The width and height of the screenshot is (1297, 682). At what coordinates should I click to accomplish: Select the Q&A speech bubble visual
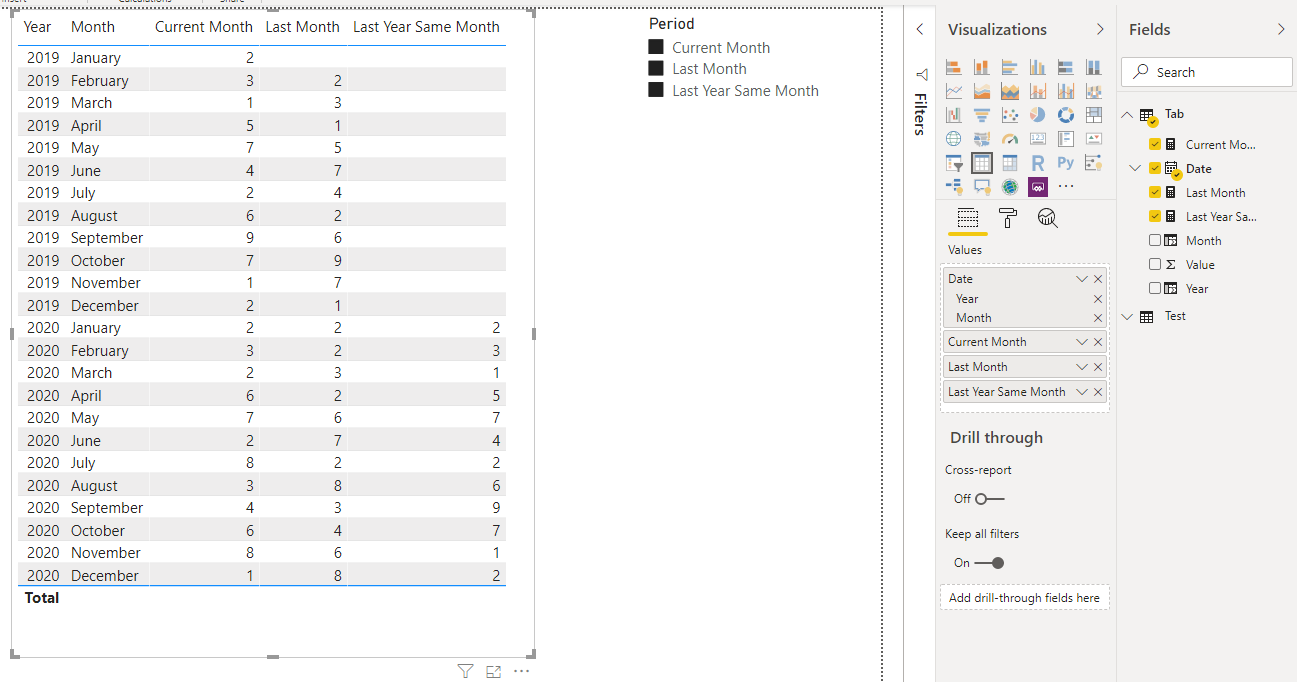[x=982, y=187]
